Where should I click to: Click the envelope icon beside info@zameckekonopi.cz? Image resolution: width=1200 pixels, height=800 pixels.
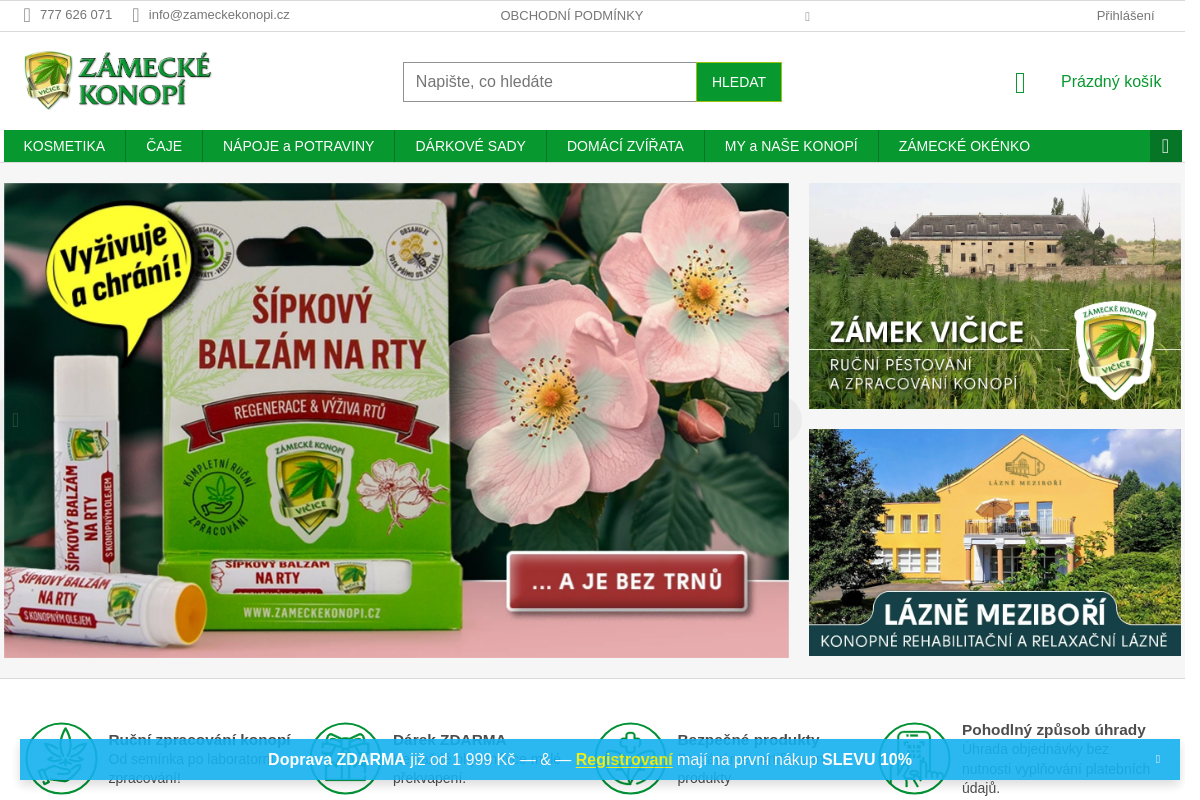(x=136, y=15)
